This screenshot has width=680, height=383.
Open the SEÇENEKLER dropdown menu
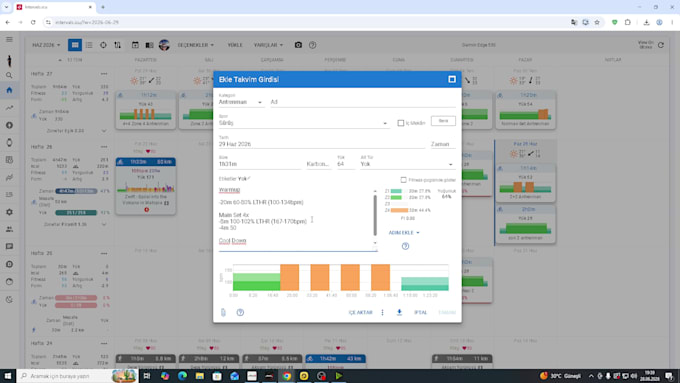196,45
